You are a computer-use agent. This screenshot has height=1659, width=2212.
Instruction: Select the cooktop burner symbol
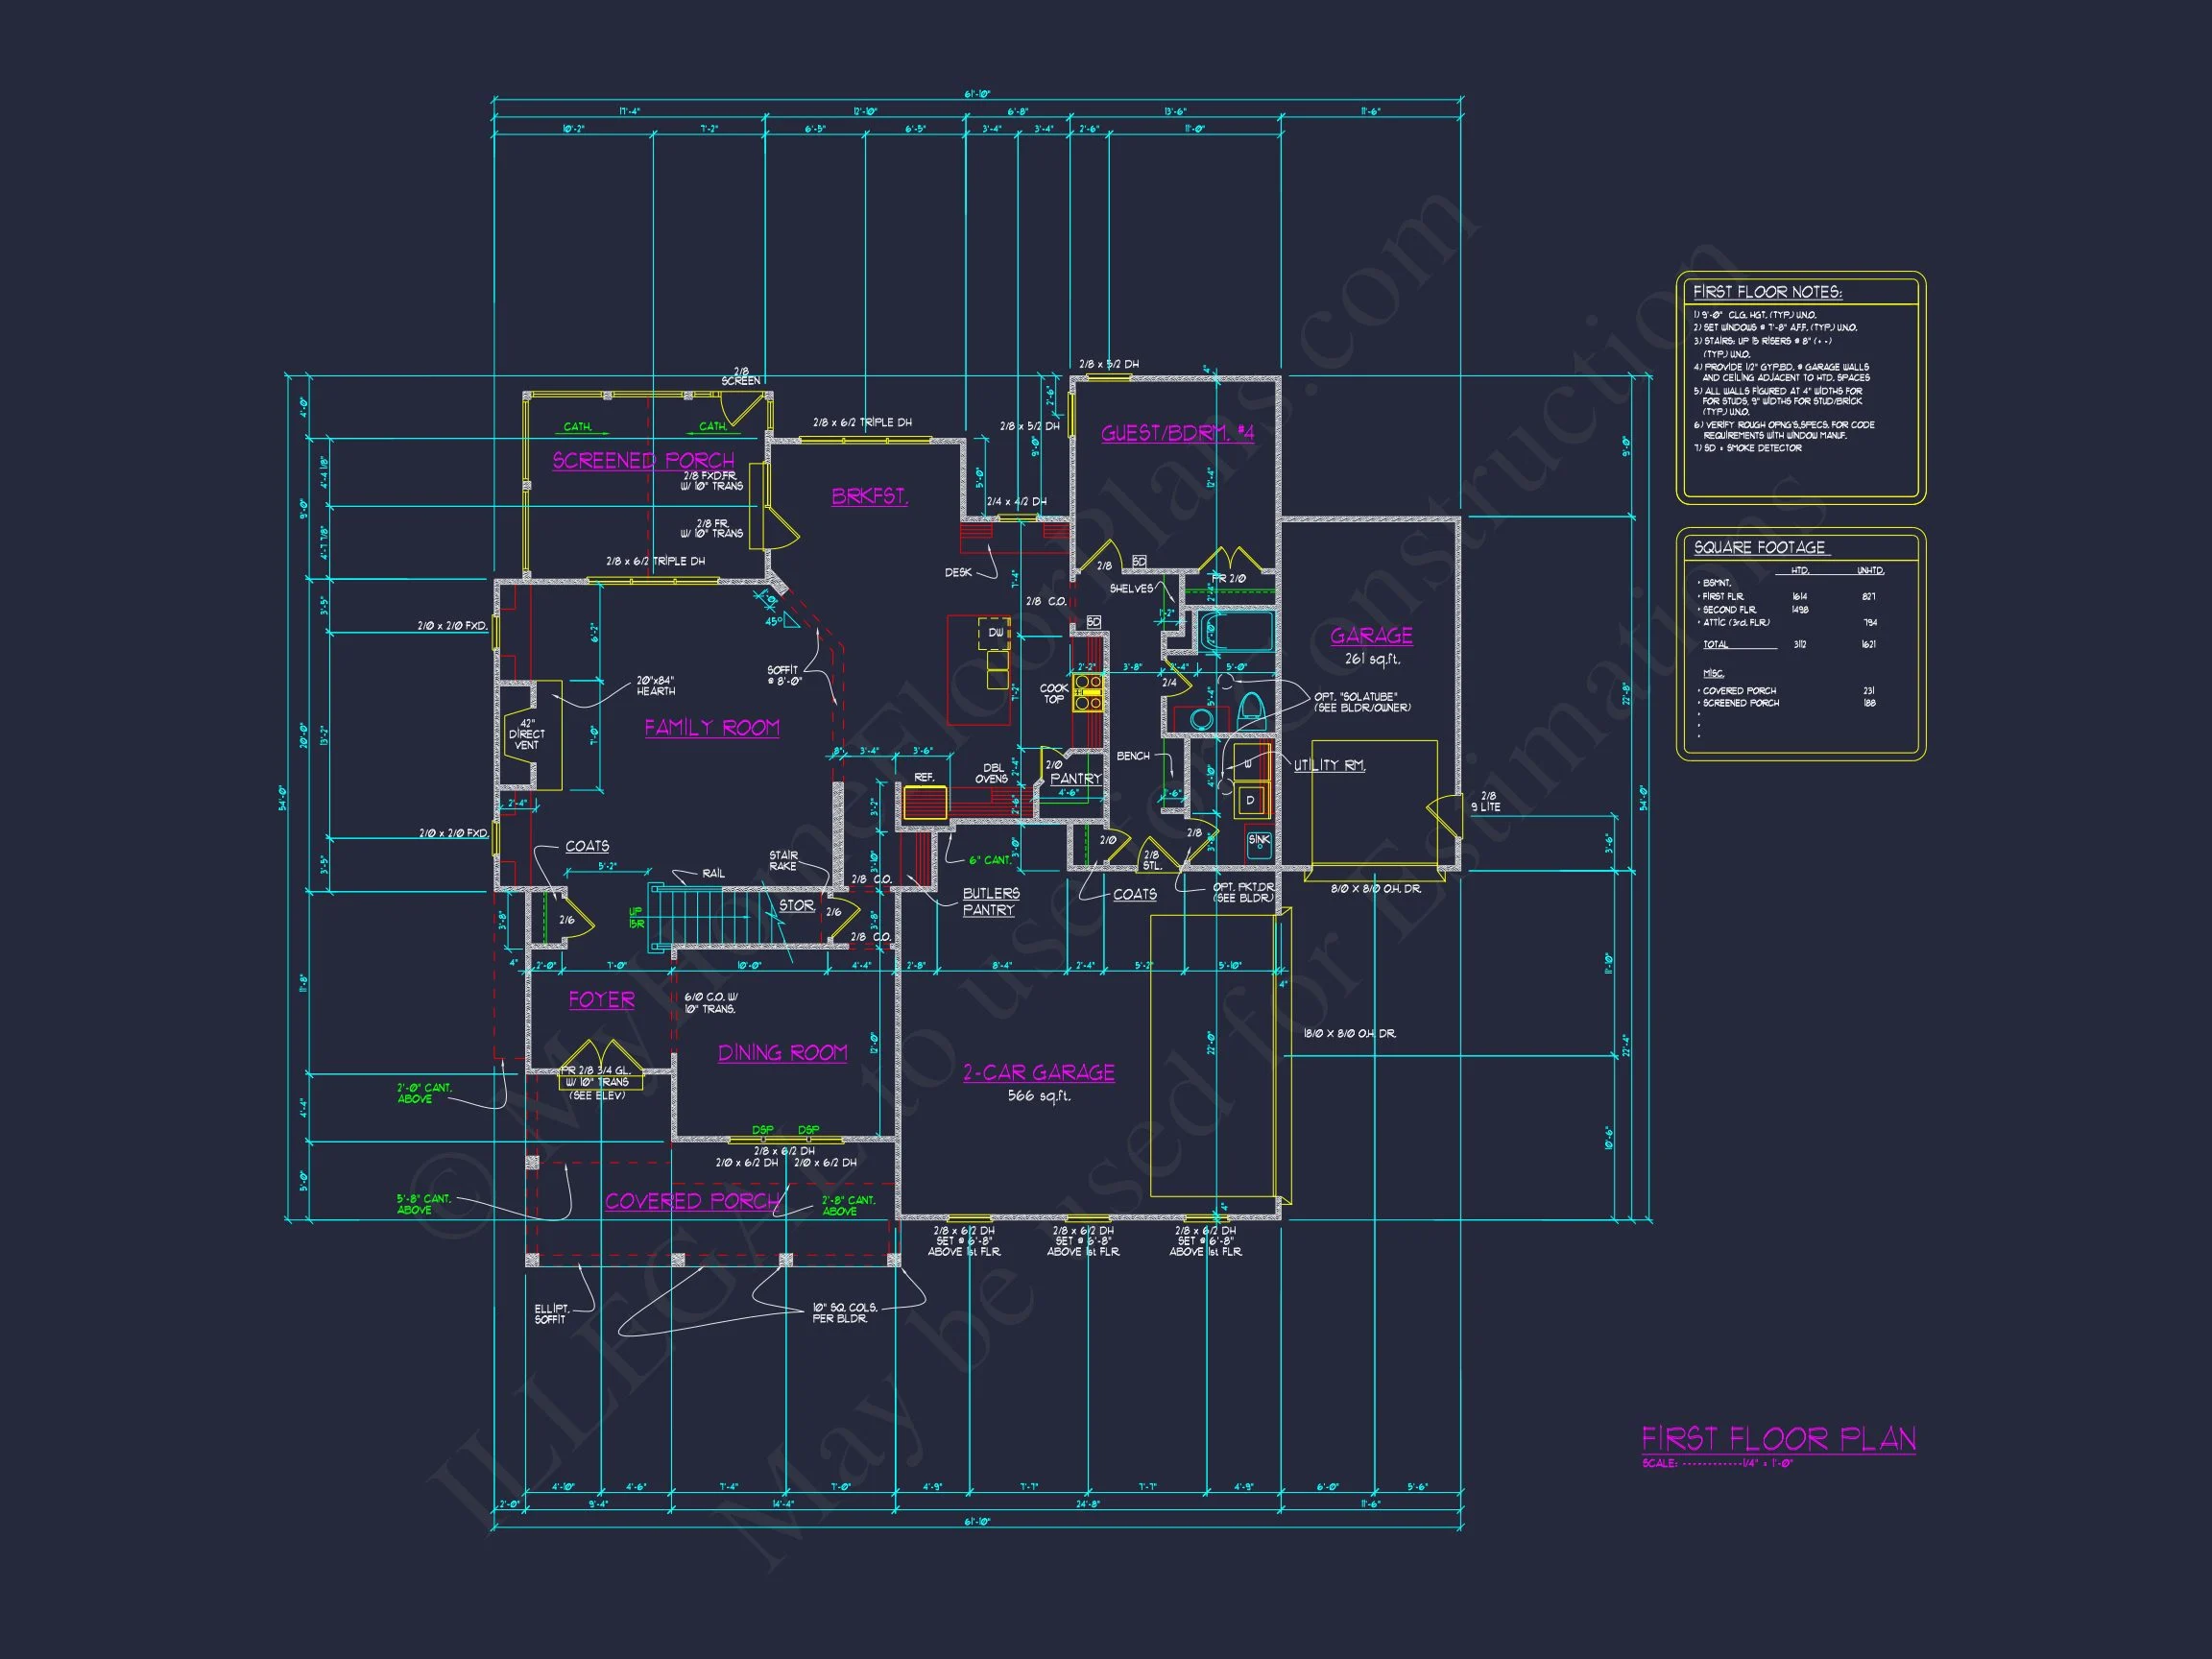[1087, 692]
